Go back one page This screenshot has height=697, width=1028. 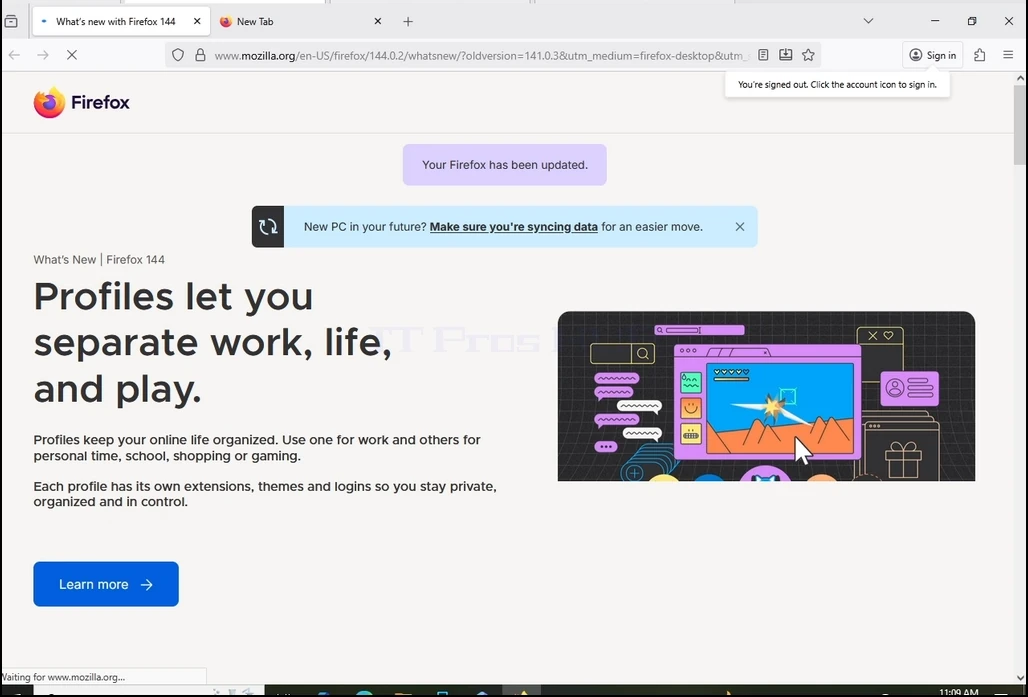pyautogui.click(x=14, y=55)
